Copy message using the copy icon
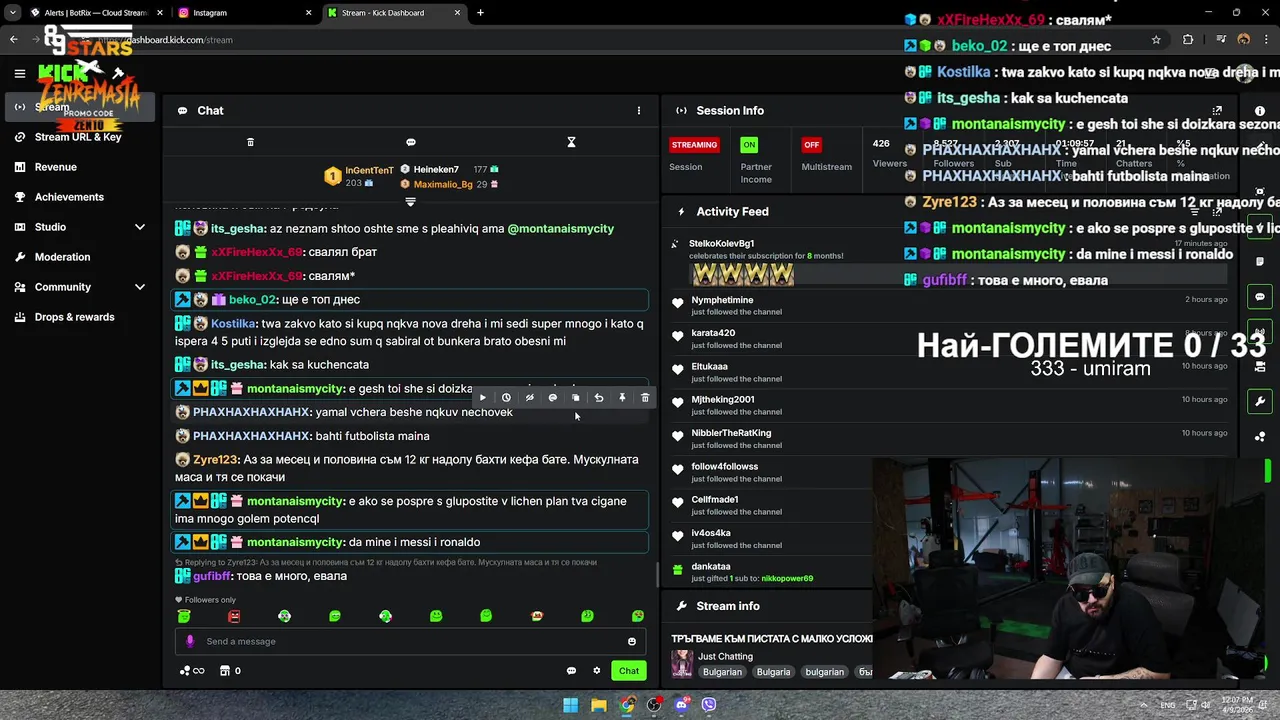The image size is (1280, 720). [575, 398]
